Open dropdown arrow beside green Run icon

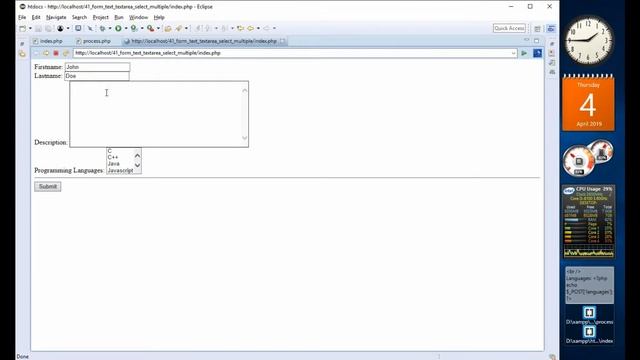(x=126, y=29)
